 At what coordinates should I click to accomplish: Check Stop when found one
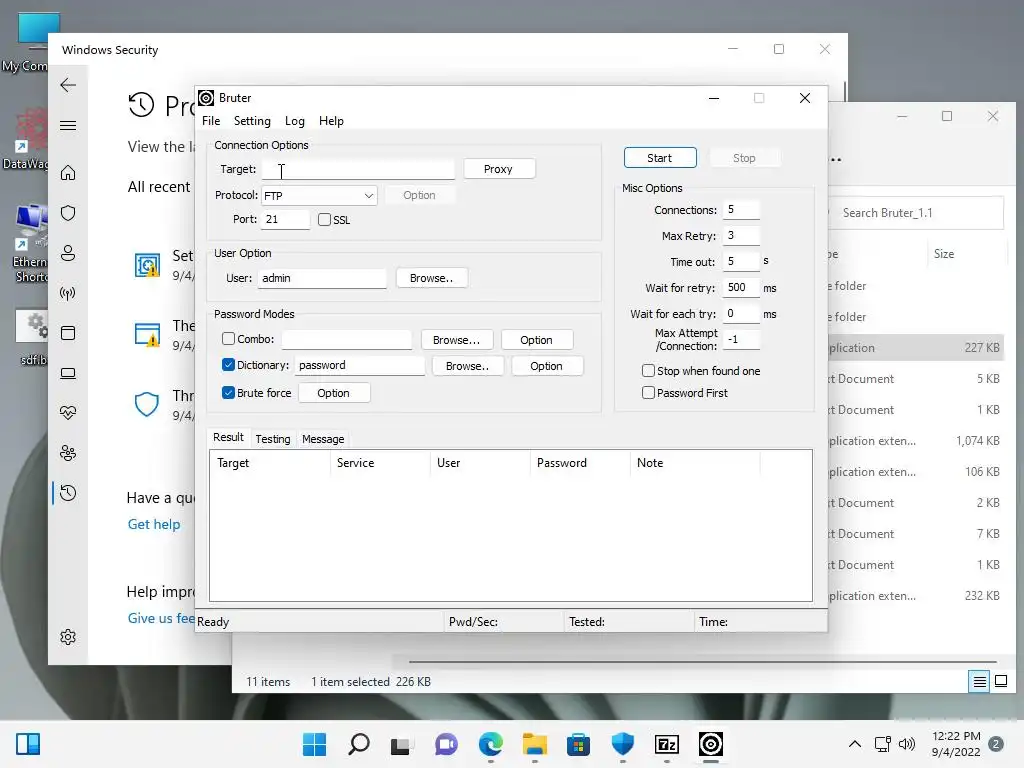pyautogui.click(x=648, y=370)
